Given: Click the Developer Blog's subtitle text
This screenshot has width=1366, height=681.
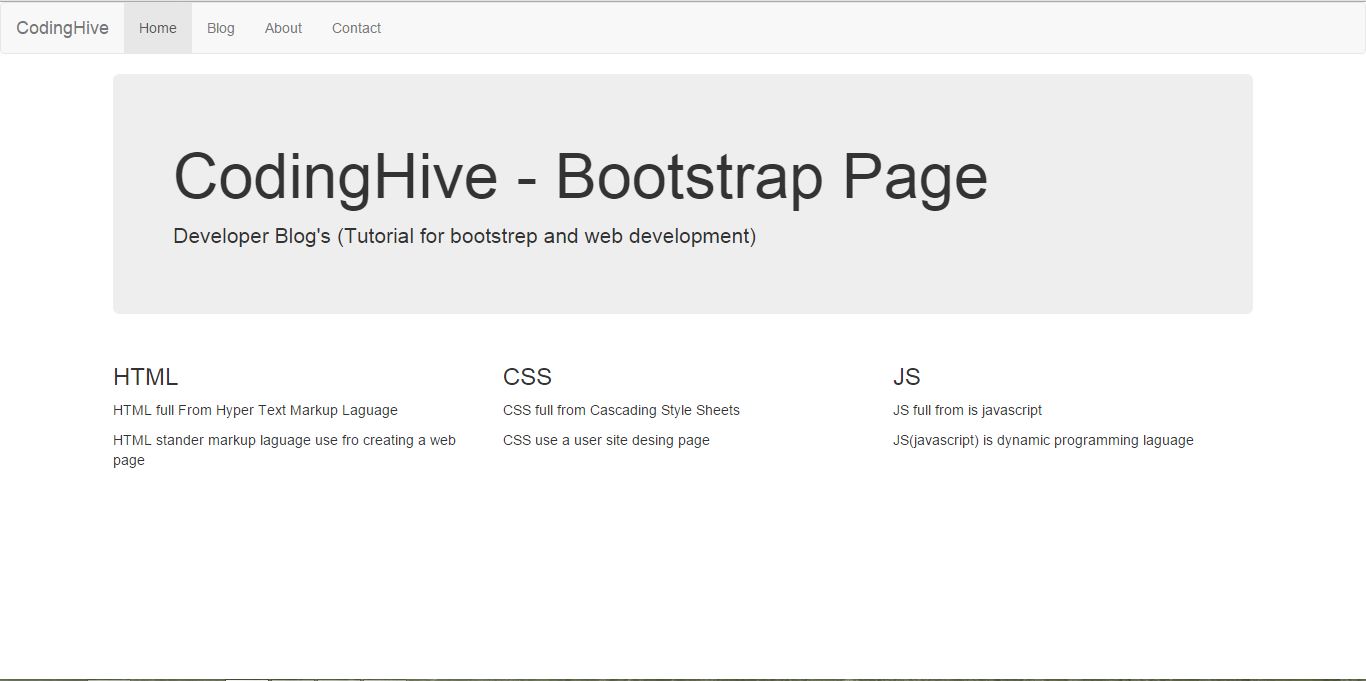Looking at the screenshot, I should coord(465,236).
